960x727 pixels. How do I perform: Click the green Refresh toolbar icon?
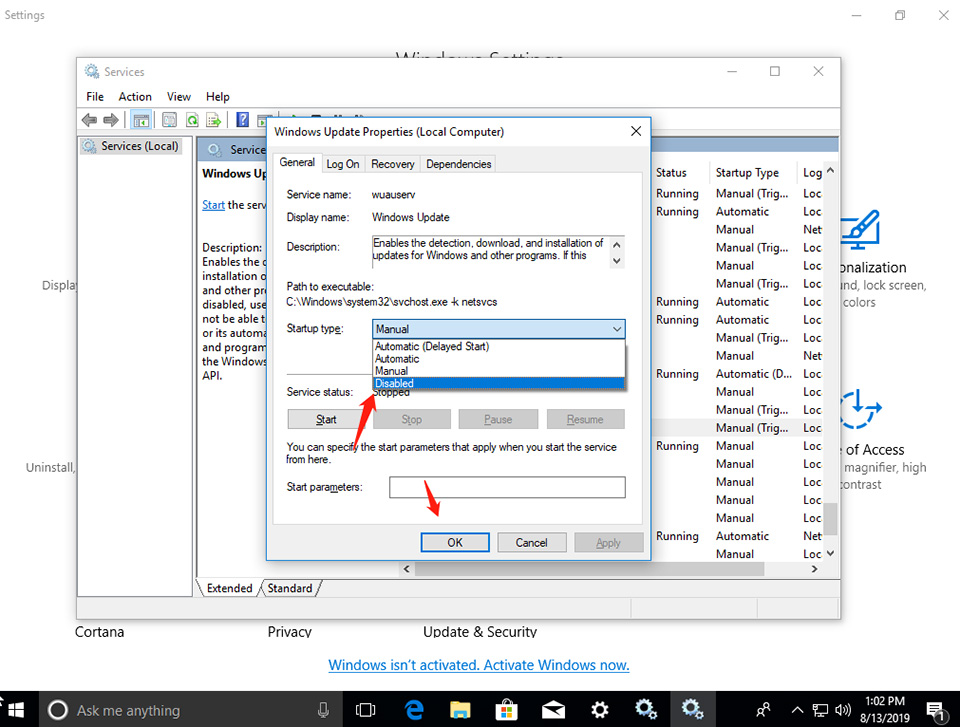click(192, 120)
